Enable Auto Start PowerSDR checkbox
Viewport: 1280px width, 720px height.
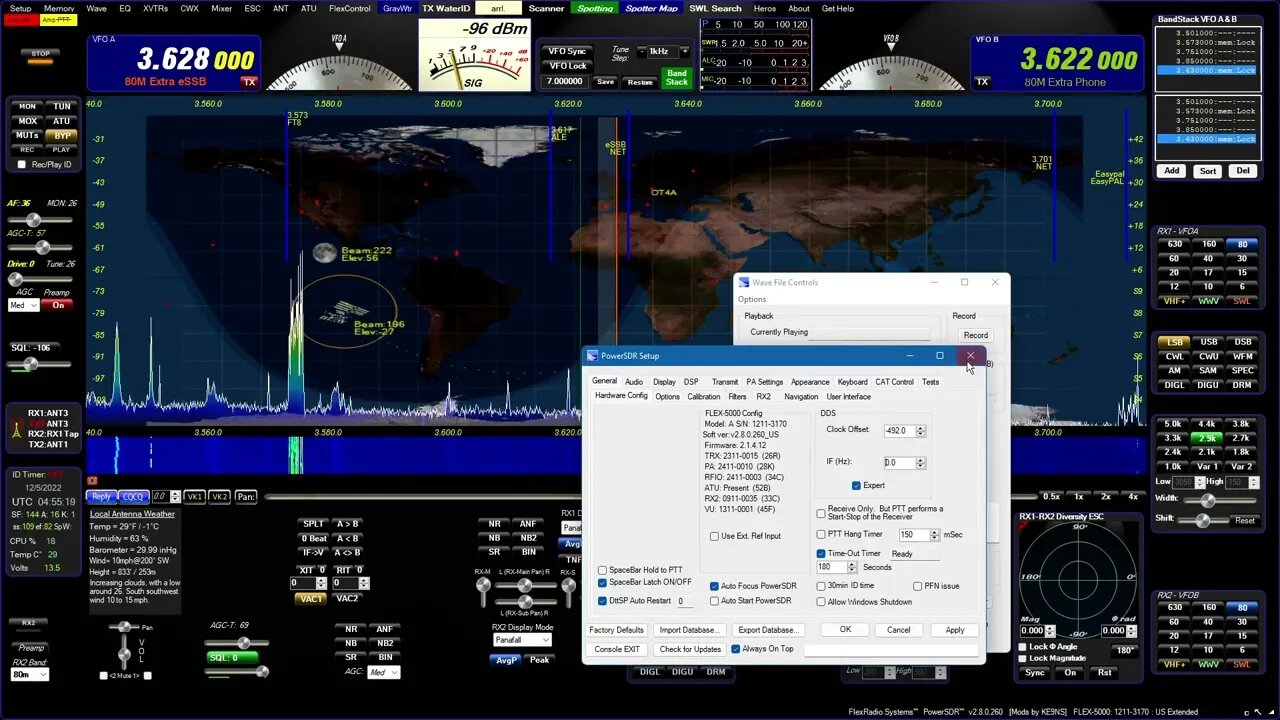click(x=714, y=601)
